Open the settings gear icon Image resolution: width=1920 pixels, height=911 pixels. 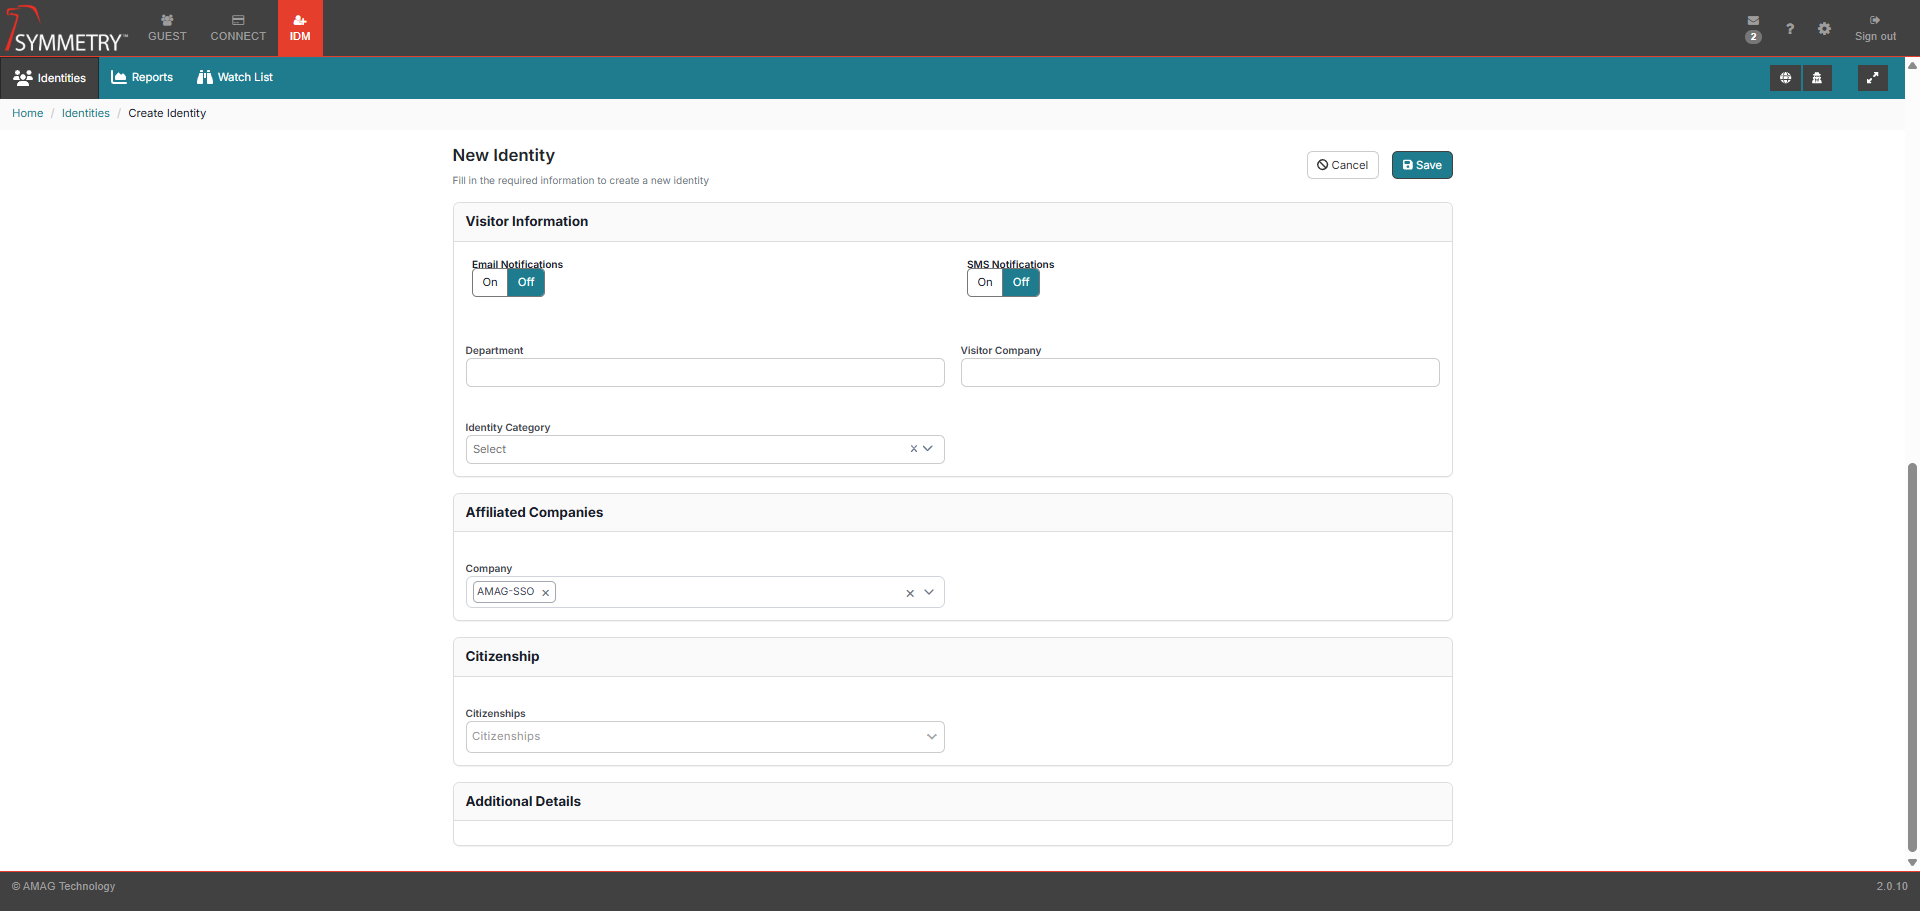[x=1824, y=29]
